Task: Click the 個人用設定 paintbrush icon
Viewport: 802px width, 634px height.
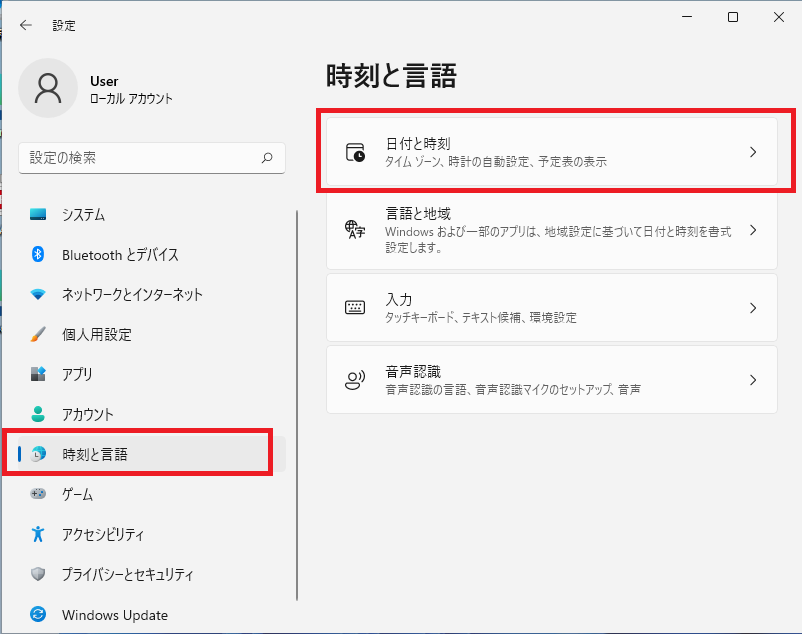Action: 38,334
